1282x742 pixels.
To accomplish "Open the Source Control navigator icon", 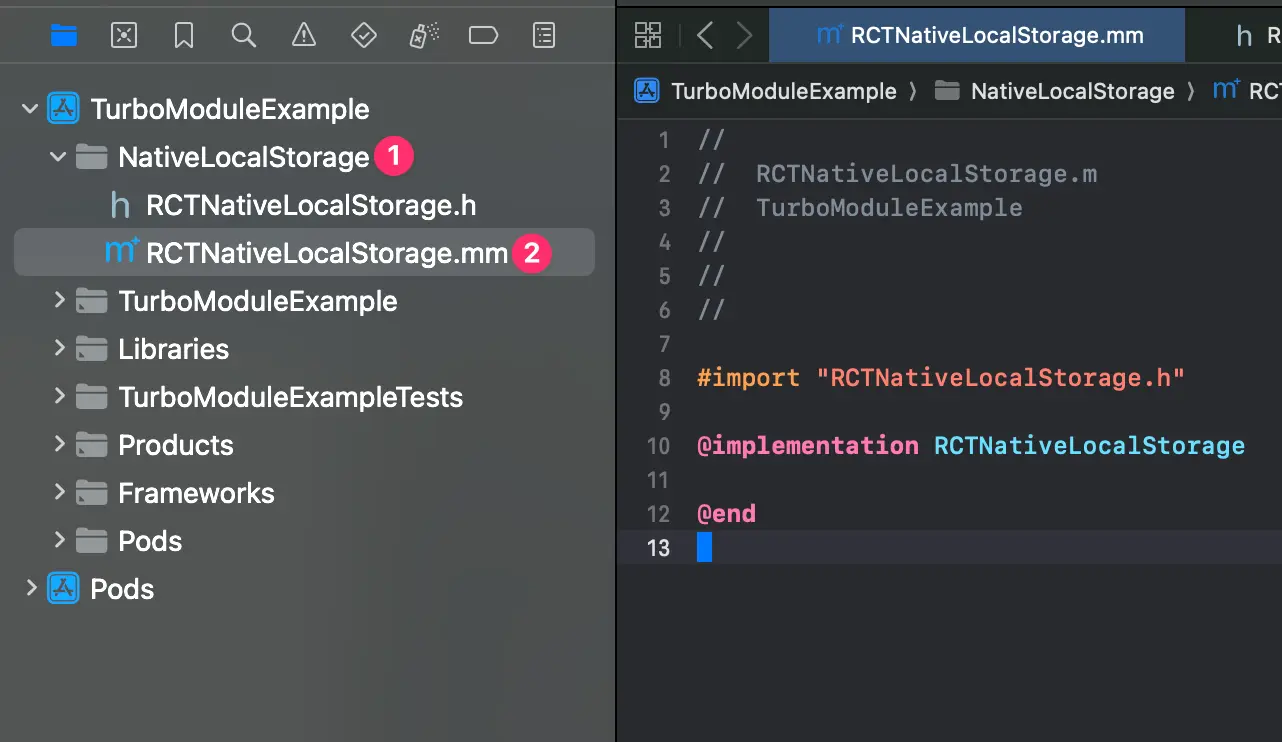I will click(x=124, y=35).
